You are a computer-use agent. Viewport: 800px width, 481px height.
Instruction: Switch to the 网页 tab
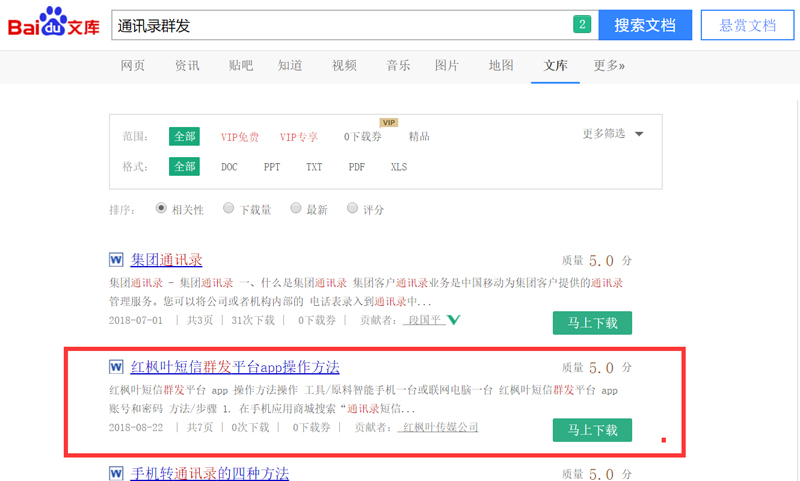click(133, 66)
